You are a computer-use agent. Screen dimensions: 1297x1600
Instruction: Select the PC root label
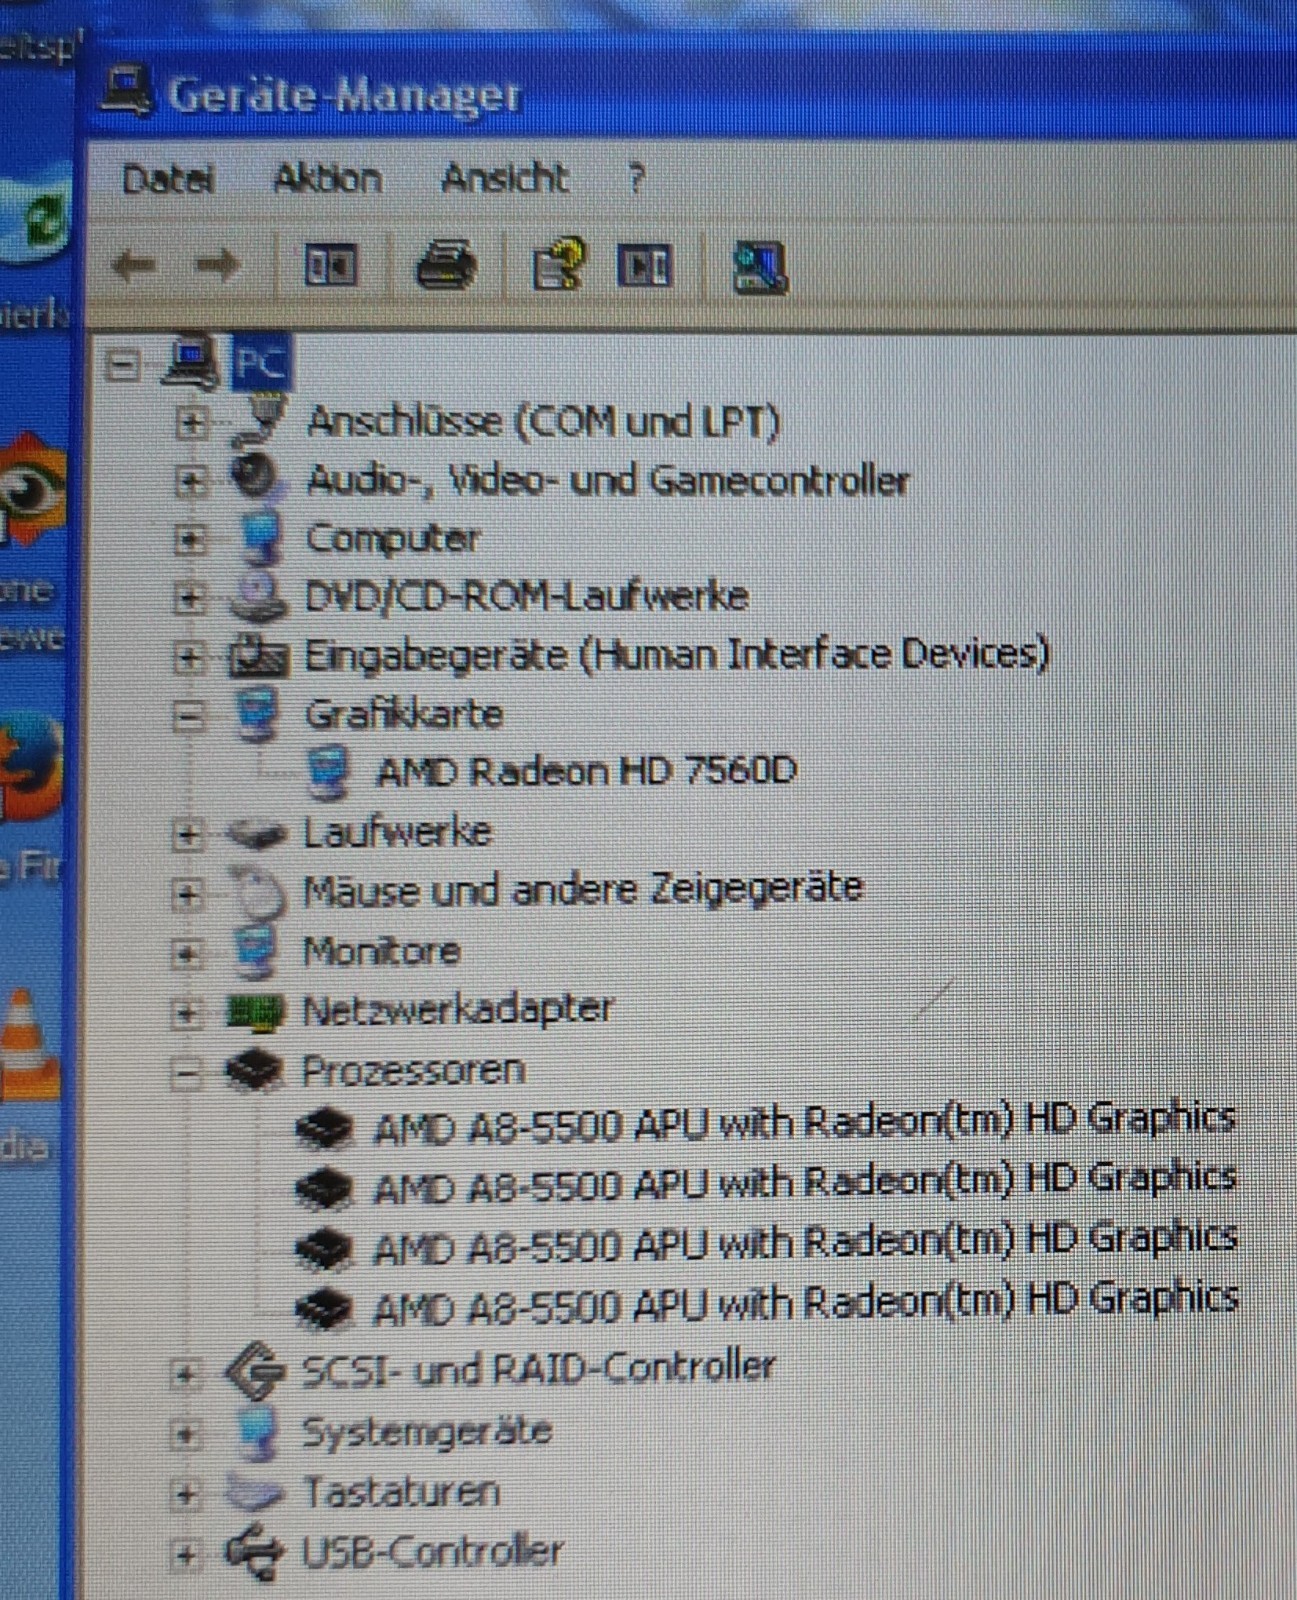tap(260, 362)
